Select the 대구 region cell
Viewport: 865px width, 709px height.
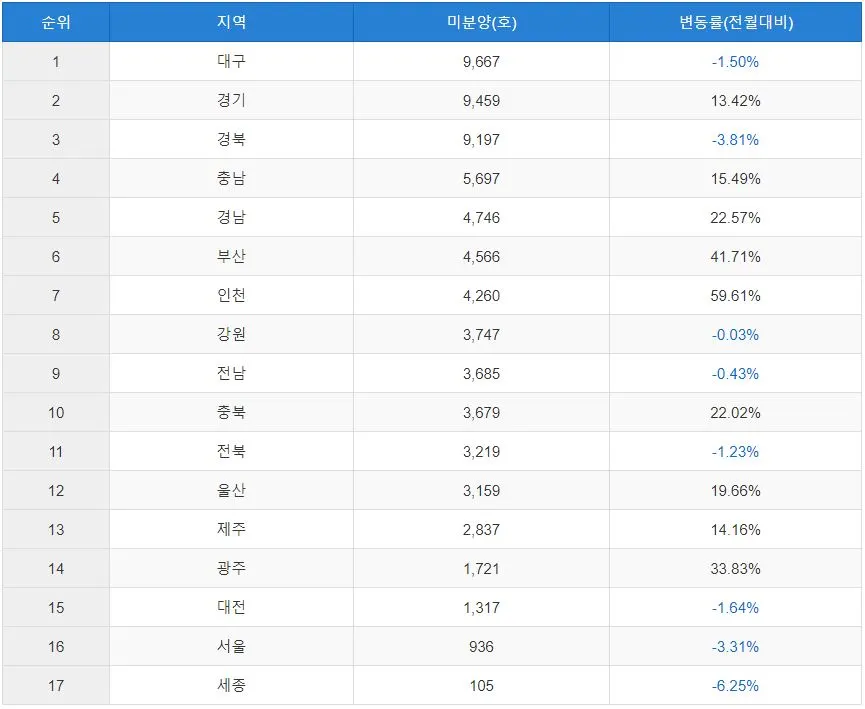click(231, 61)
